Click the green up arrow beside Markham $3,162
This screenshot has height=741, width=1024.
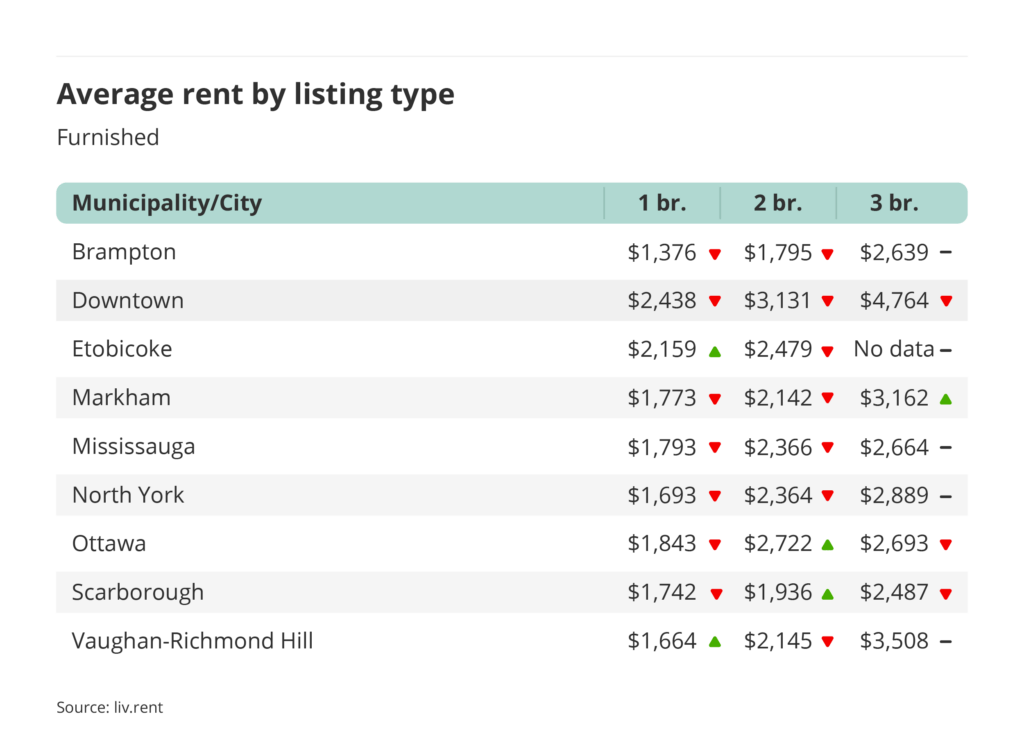pyautogui.click(x=946, y=399)
